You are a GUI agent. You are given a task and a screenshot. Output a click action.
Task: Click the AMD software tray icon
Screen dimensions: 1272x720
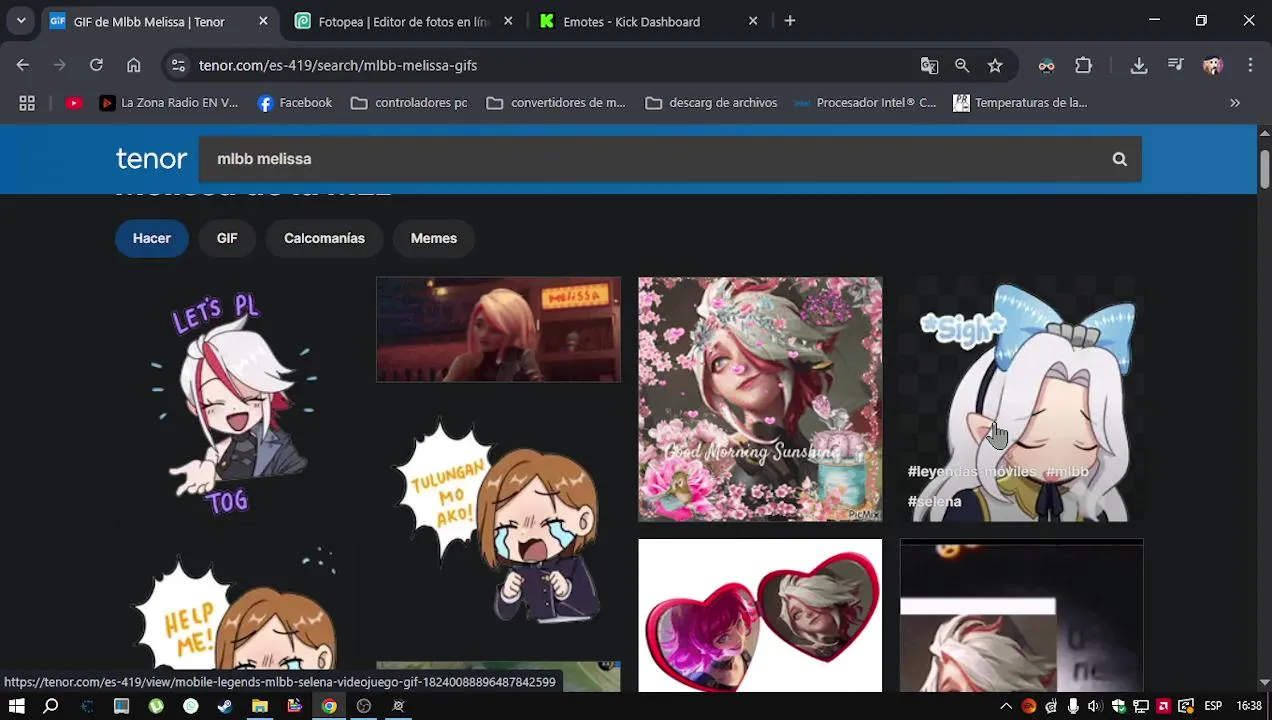[x=1163, y=706]
